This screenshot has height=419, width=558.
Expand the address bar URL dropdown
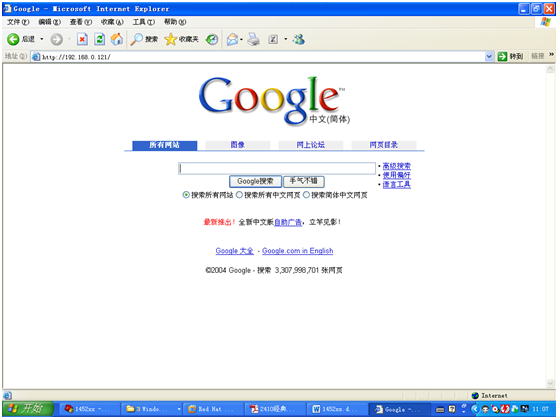pyautogui.click(x=489, y=56)
